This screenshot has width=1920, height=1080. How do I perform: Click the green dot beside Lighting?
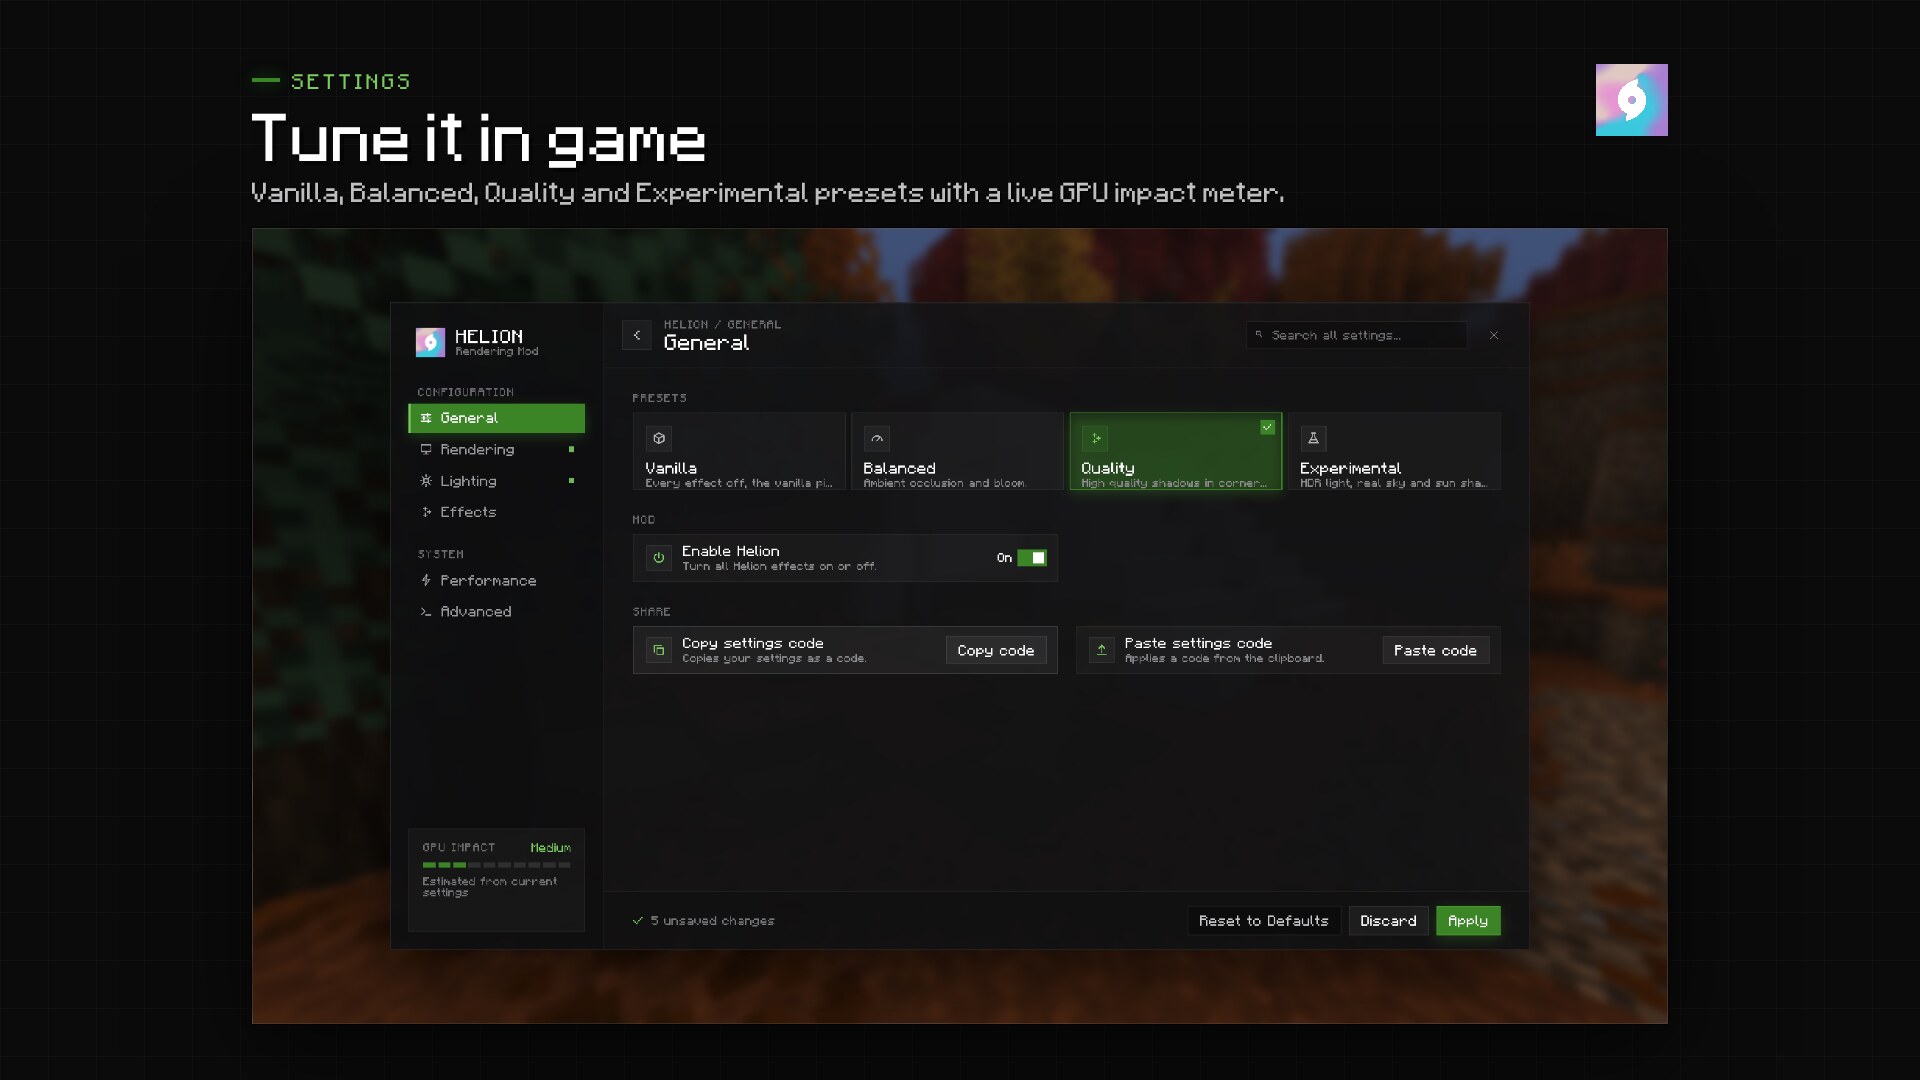[571, 481]
